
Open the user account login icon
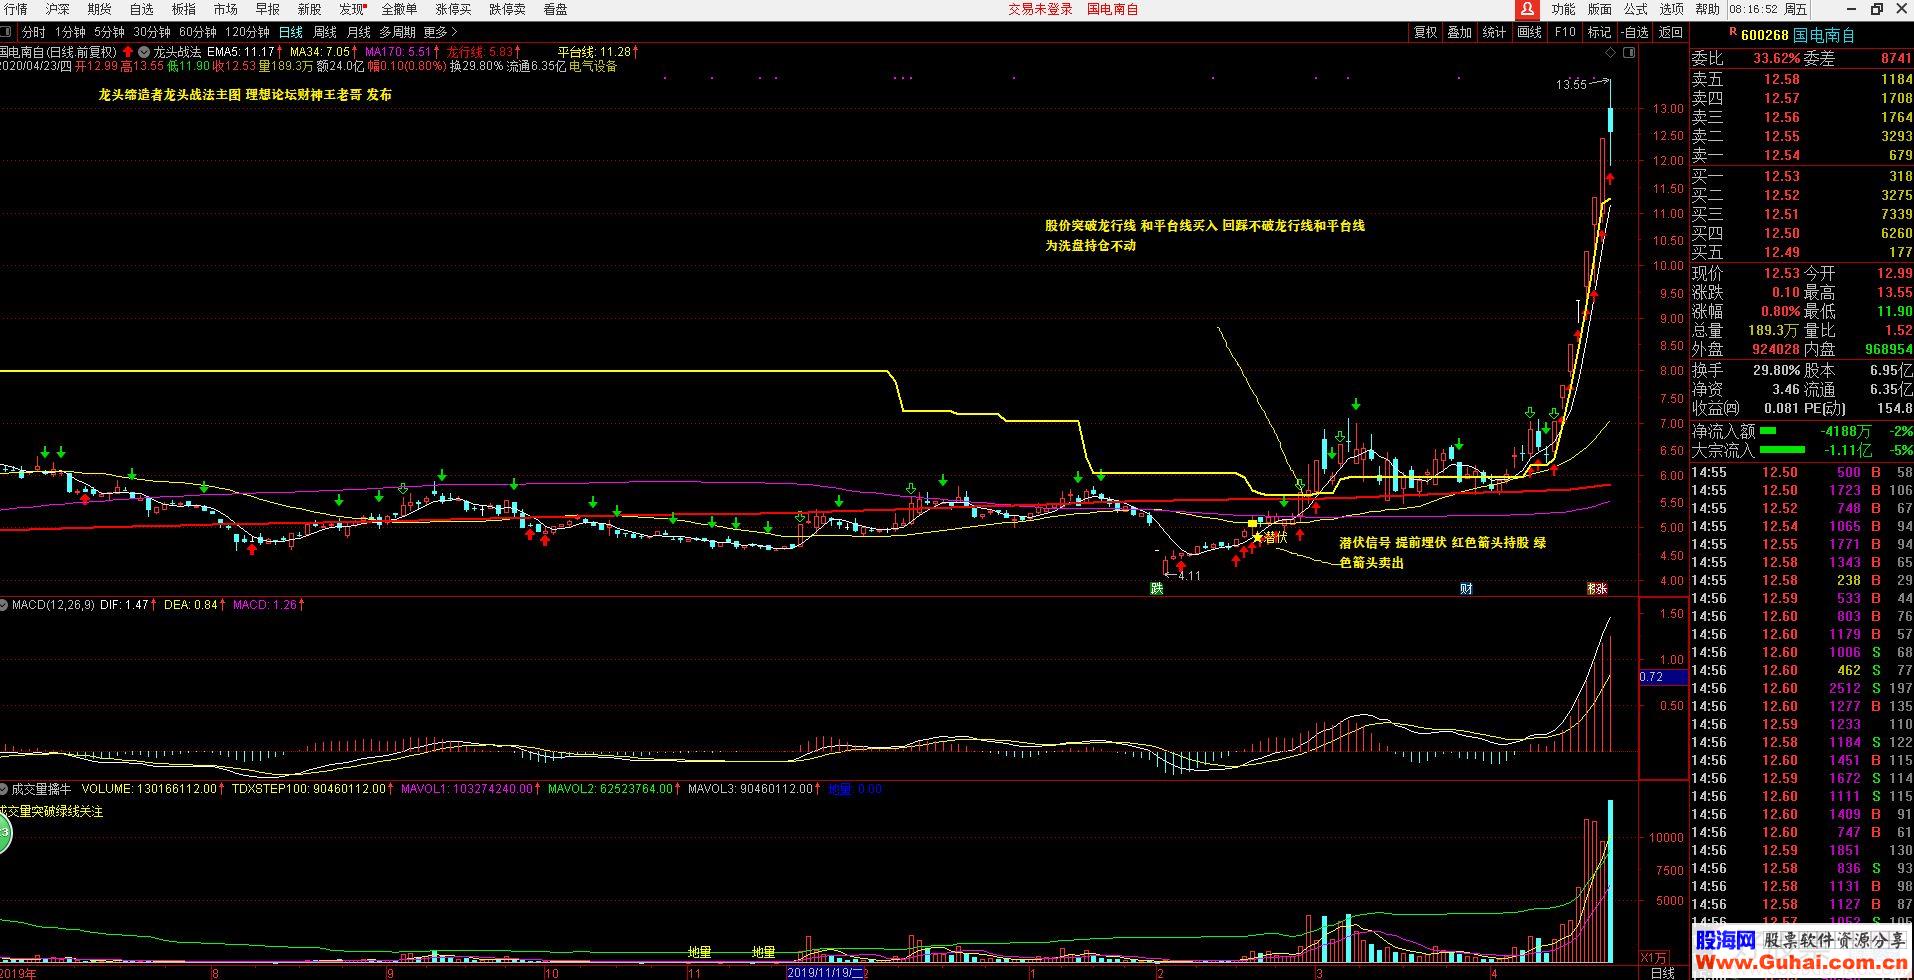point(1527,9)
